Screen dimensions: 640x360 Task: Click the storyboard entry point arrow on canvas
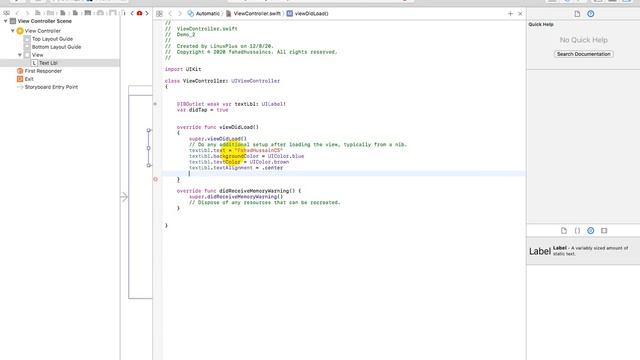pyautogui.click(x=124, y=197)
